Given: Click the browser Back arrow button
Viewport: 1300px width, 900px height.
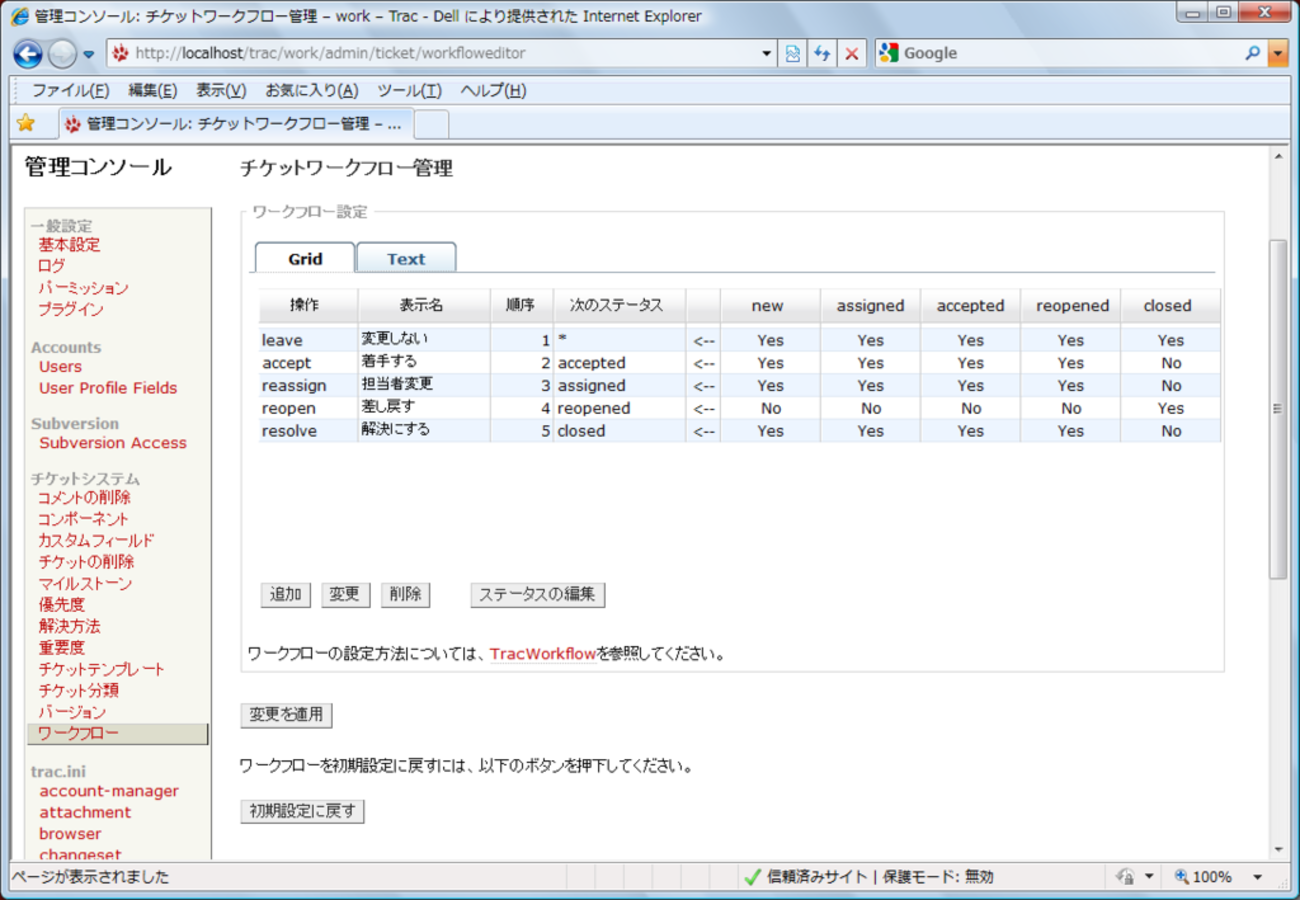Looking at the screenshot, I should tap(28, 54).
